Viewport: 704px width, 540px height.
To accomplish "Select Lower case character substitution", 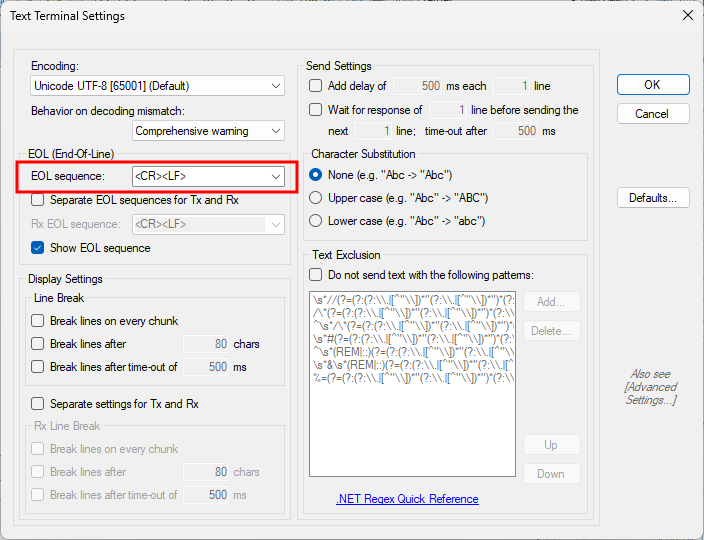I will click(x=316, y=221).
